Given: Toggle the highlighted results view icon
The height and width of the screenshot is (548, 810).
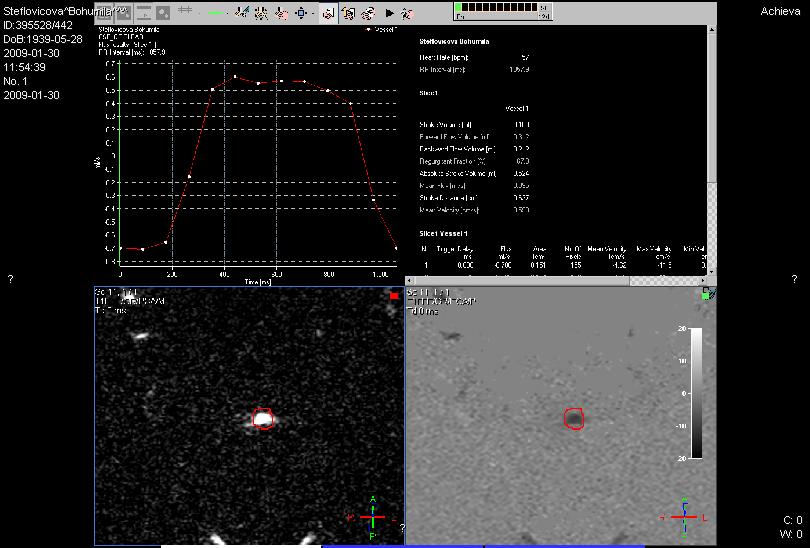Looking at the screenshot, I should 329,13.
